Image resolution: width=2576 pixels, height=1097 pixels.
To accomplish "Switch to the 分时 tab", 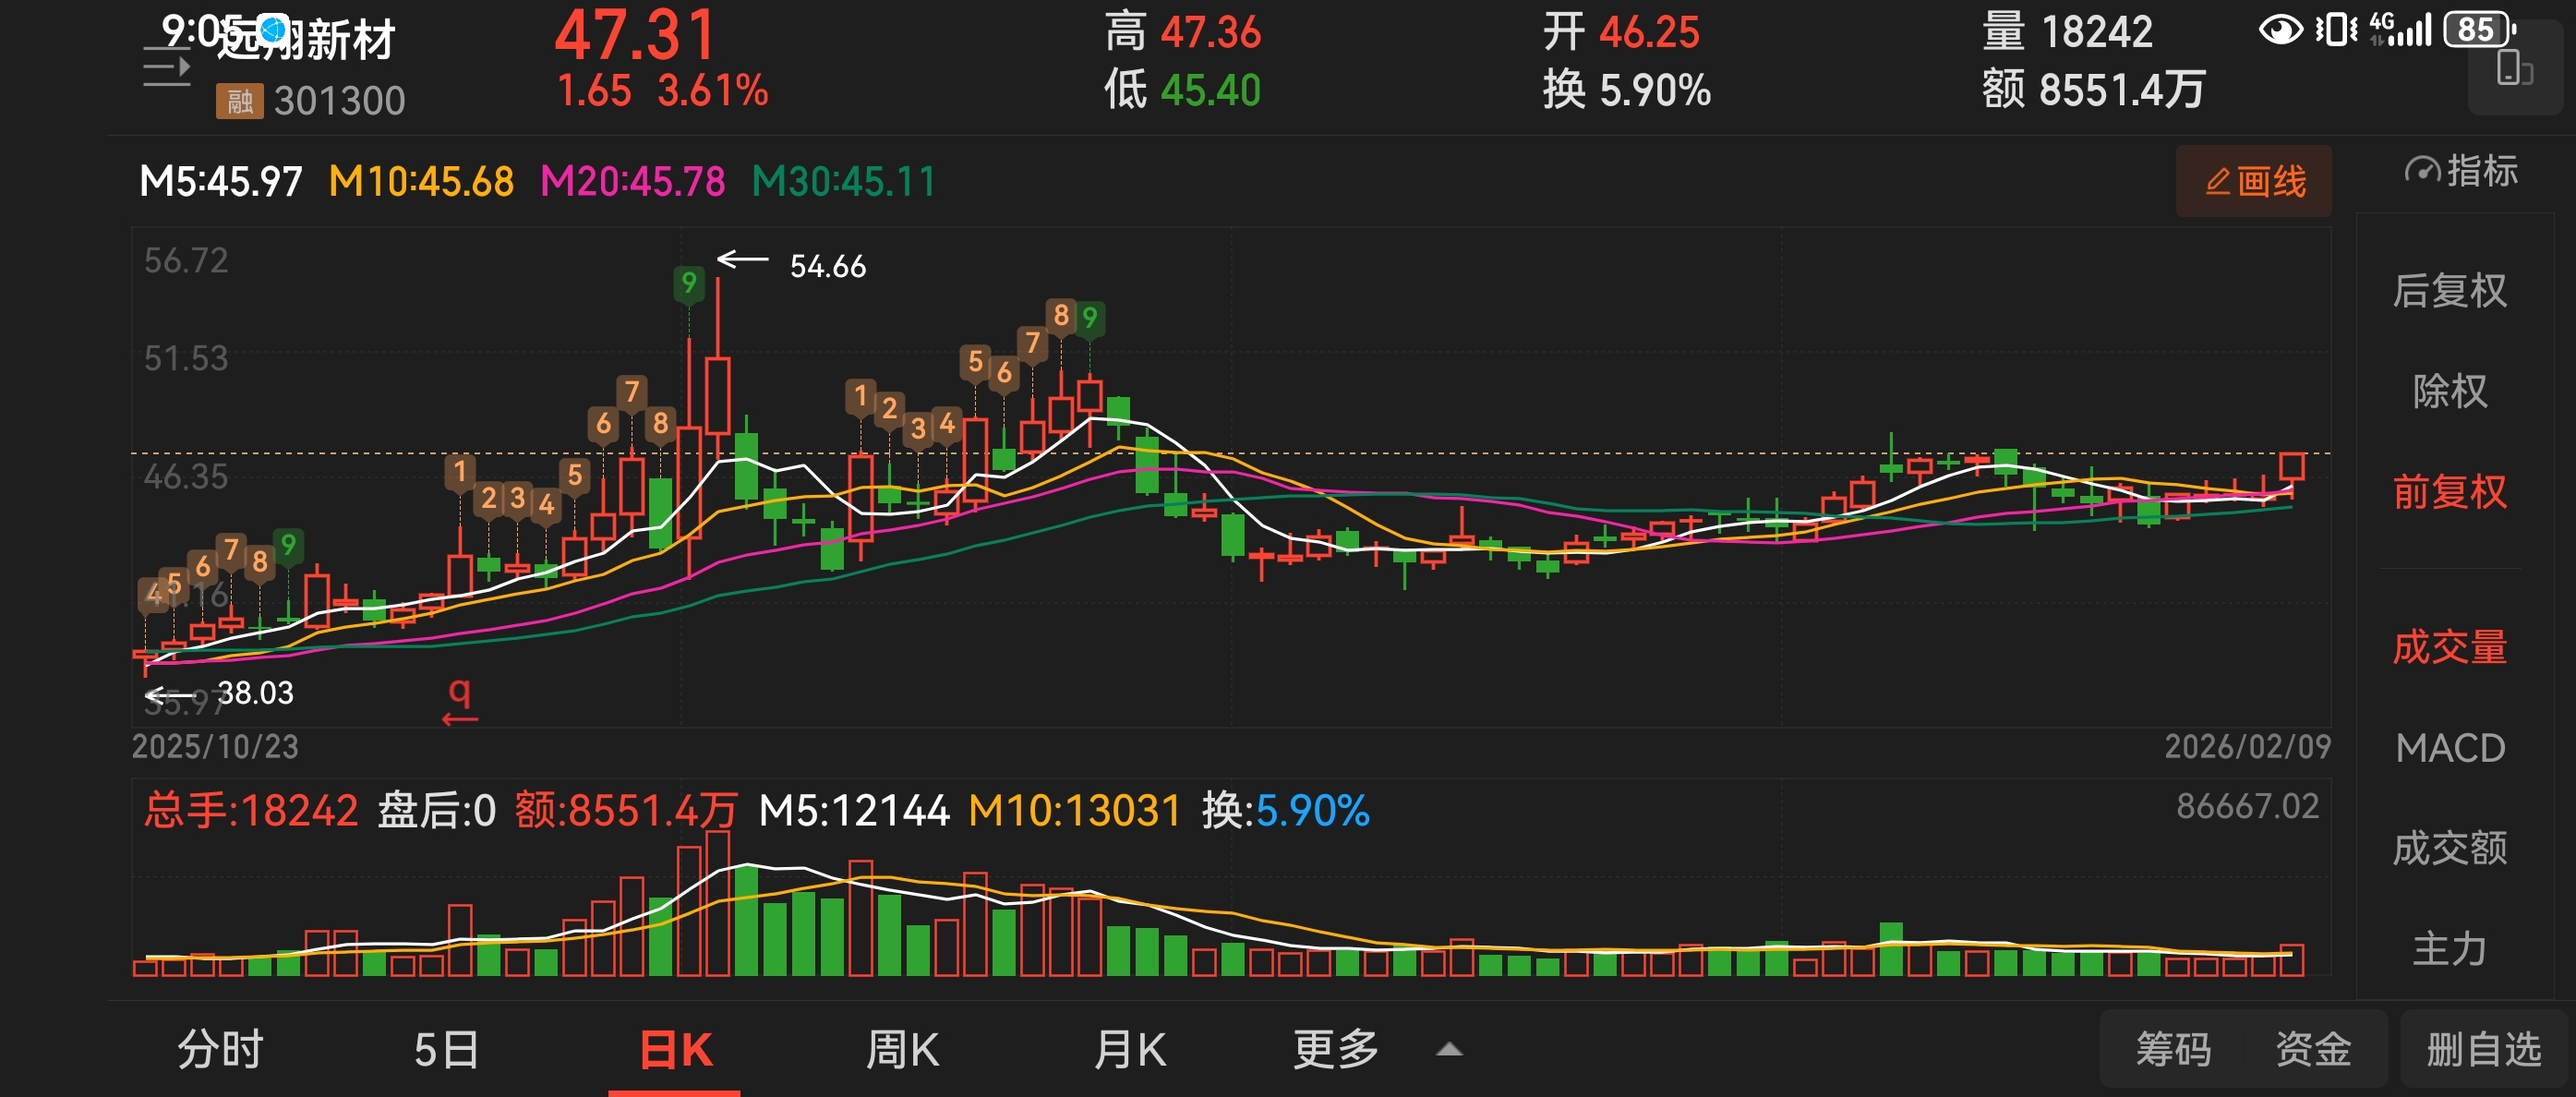I will (220, 1049).
